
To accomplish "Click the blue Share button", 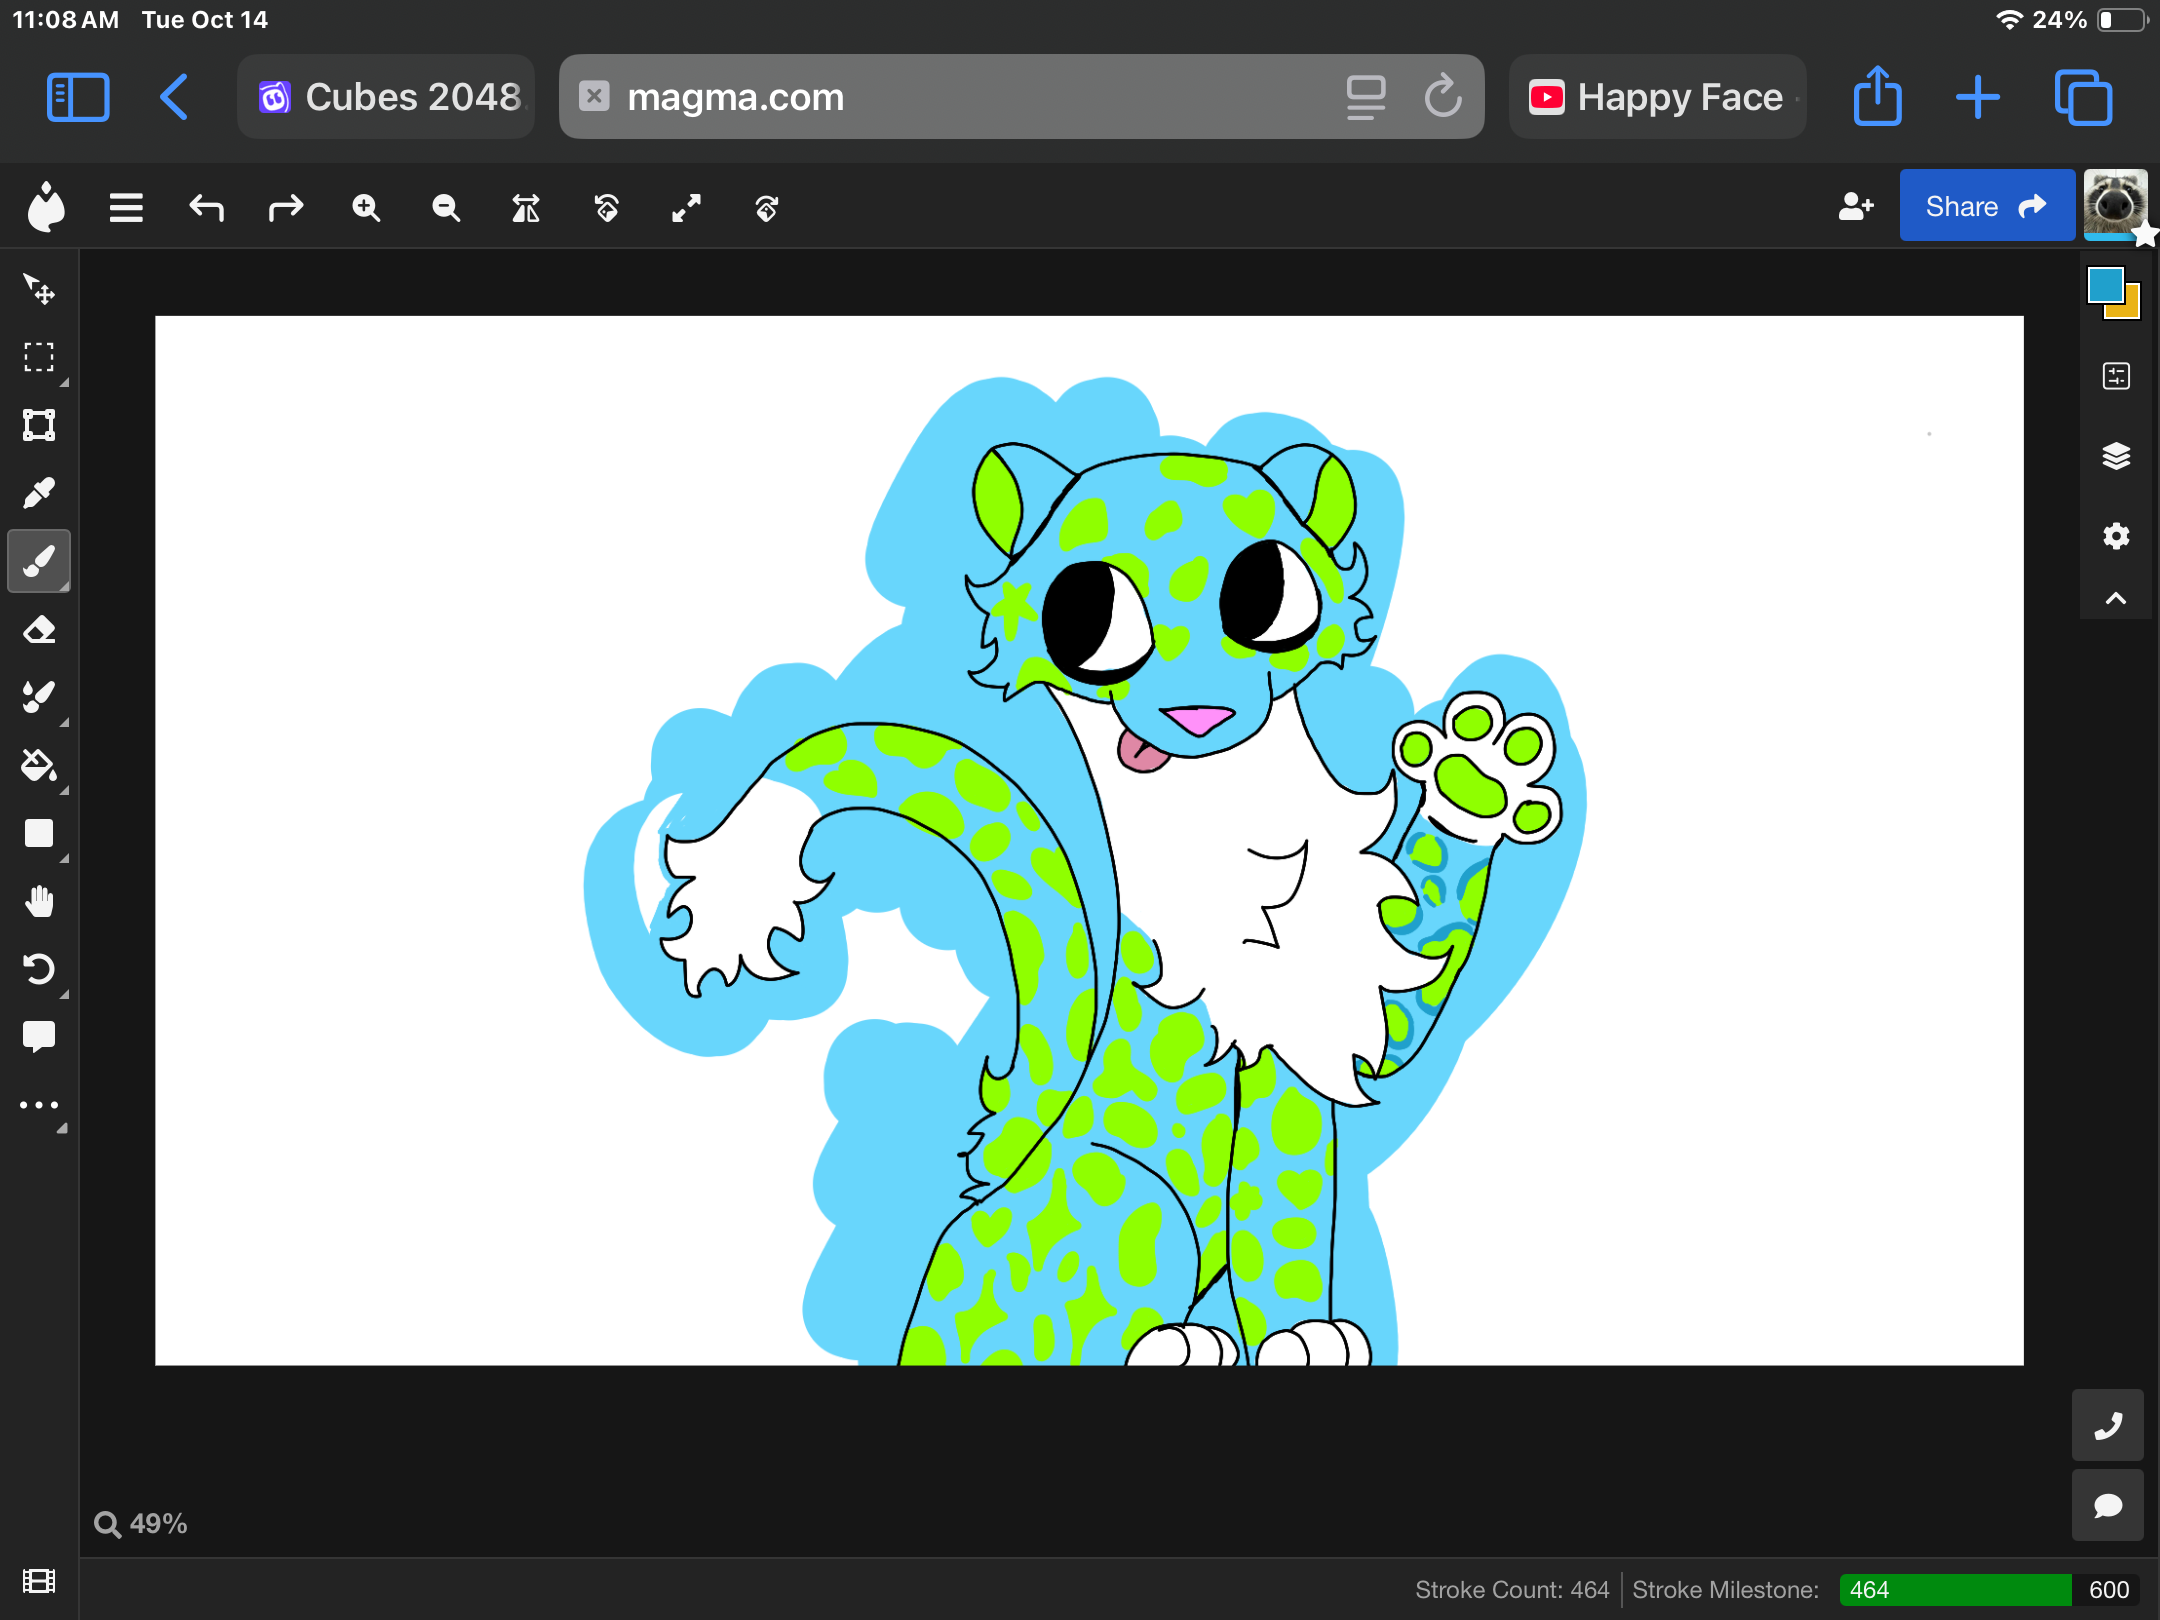I will click(1986, 206).
